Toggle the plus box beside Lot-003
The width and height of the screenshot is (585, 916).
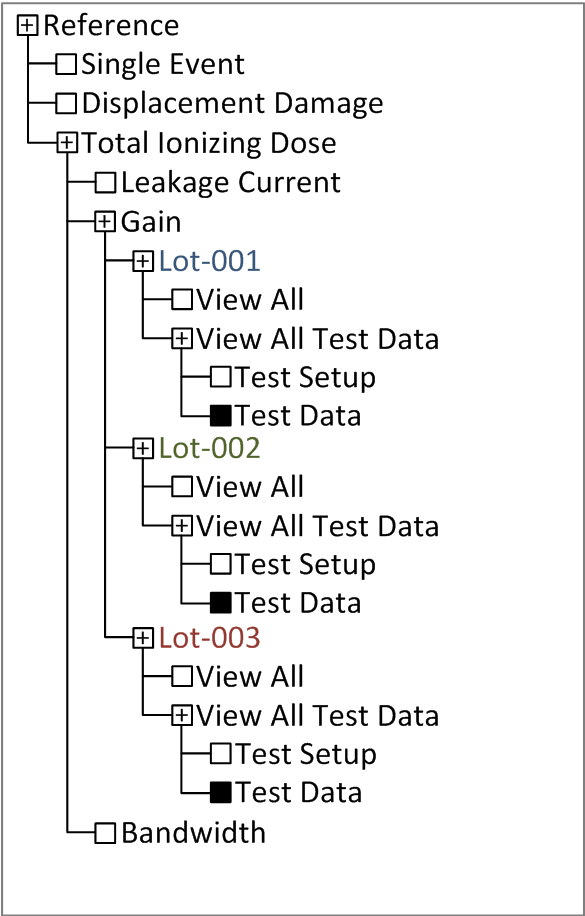pos(143,638)
